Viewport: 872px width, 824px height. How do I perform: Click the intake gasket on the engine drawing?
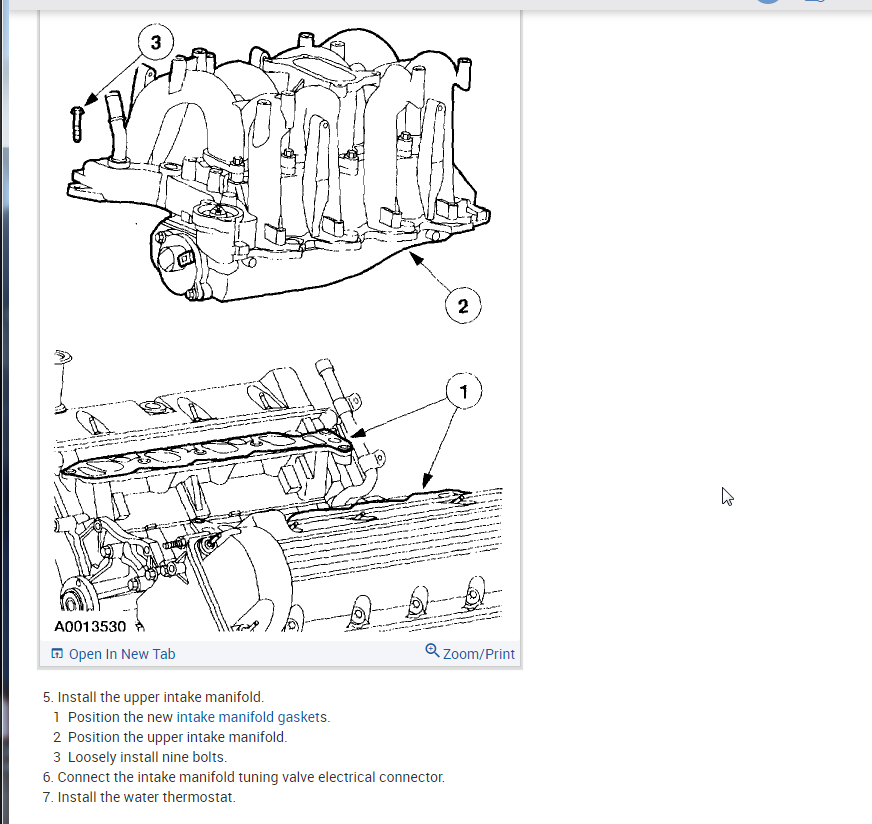[206, 454]
